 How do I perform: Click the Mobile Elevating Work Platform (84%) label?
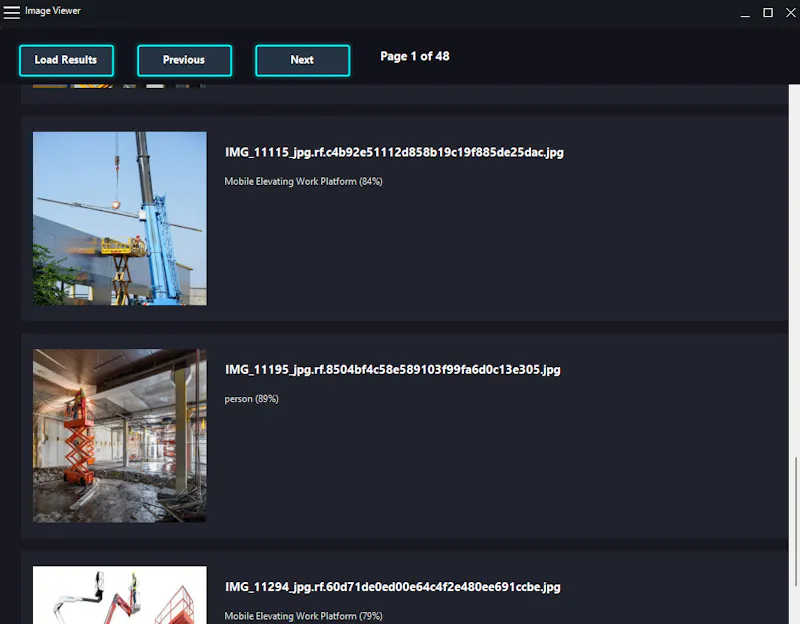click(304, 181)
